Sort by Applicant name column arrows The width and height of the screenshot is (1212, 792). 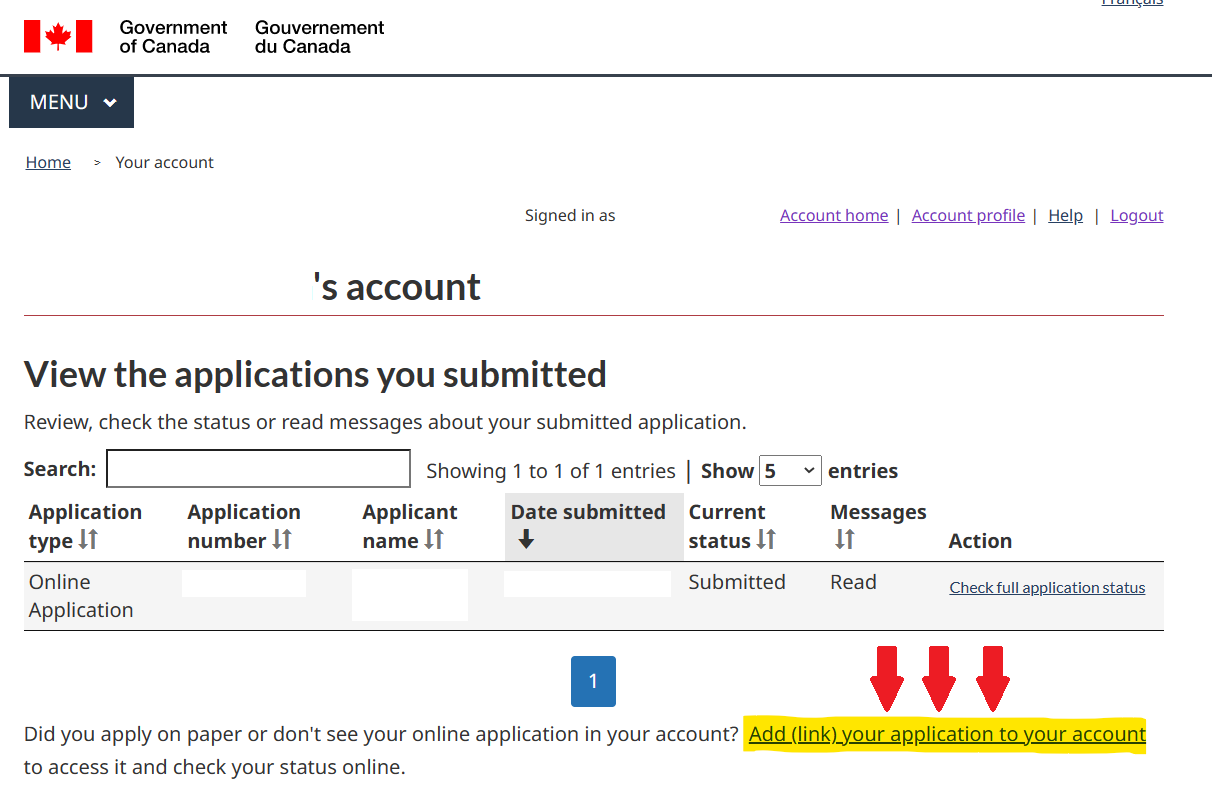pos(434,540)
